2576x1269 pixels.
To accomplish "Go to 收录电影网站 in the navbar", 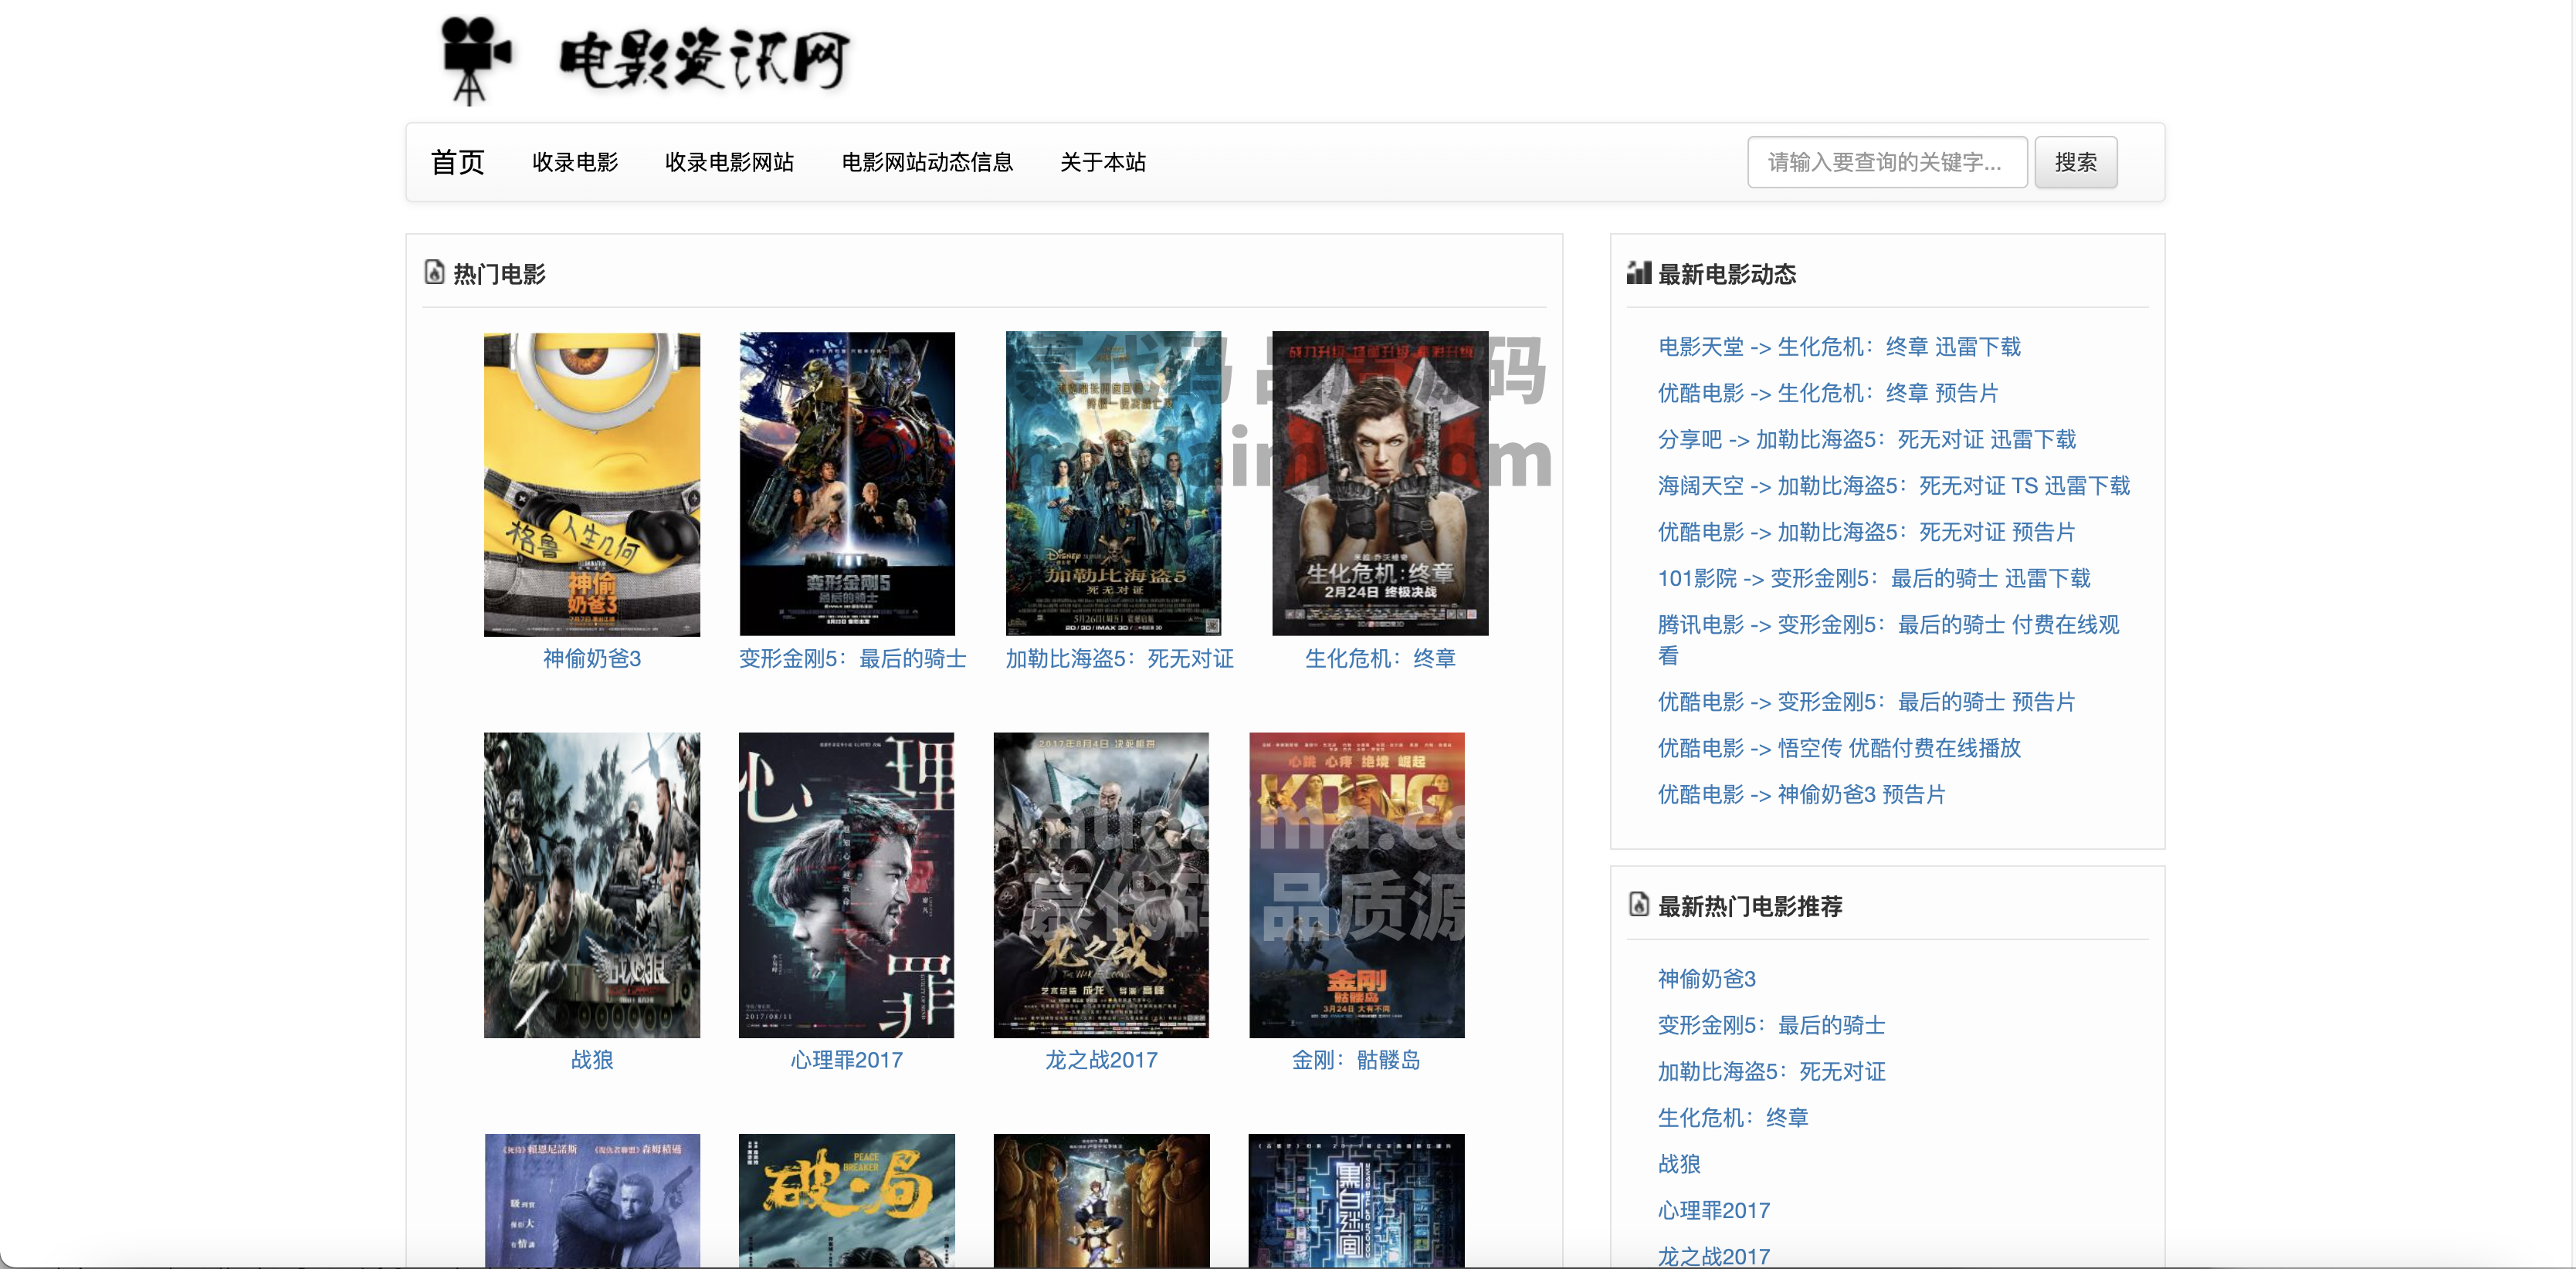I will point(729,162).
